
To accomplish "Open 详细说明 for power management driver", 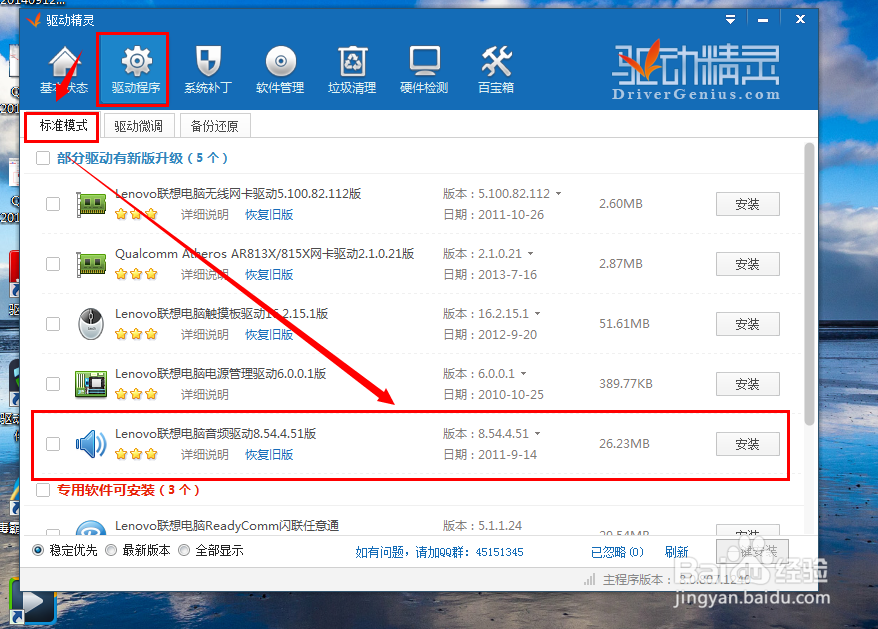I will click(x=204, y=394).
